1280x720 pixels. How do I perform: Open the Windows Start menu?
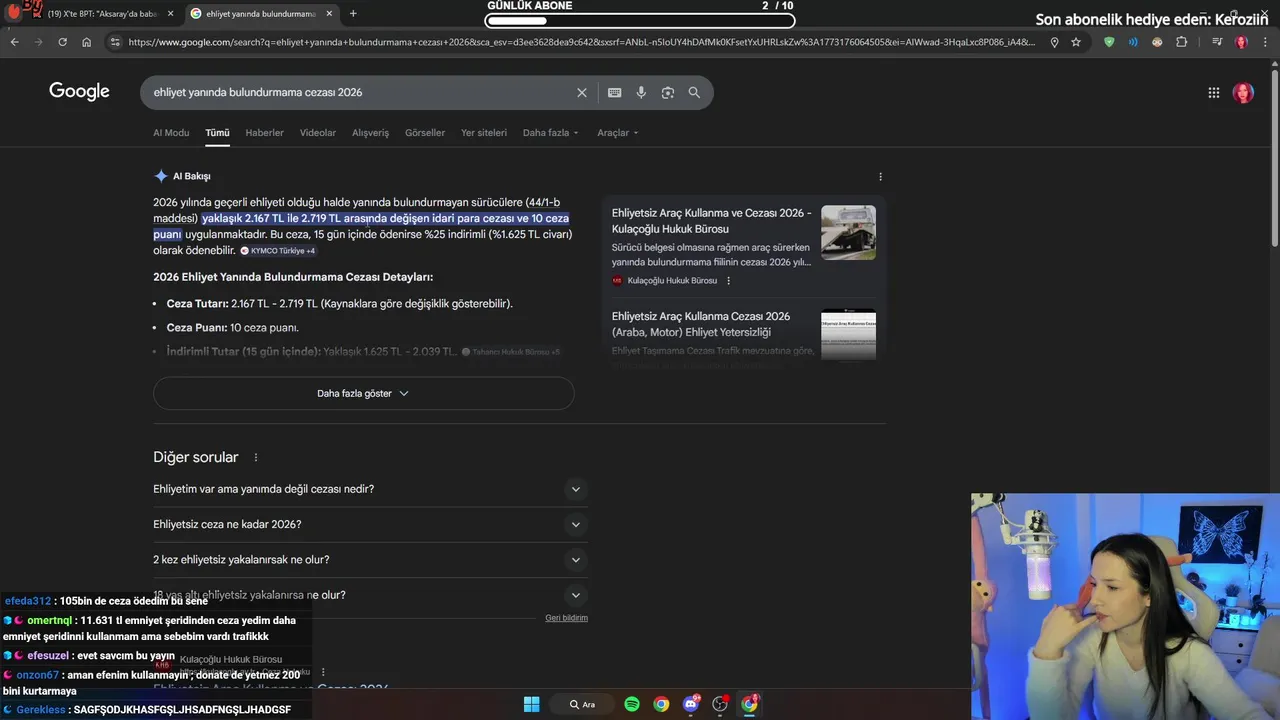[x=531, y=704]
